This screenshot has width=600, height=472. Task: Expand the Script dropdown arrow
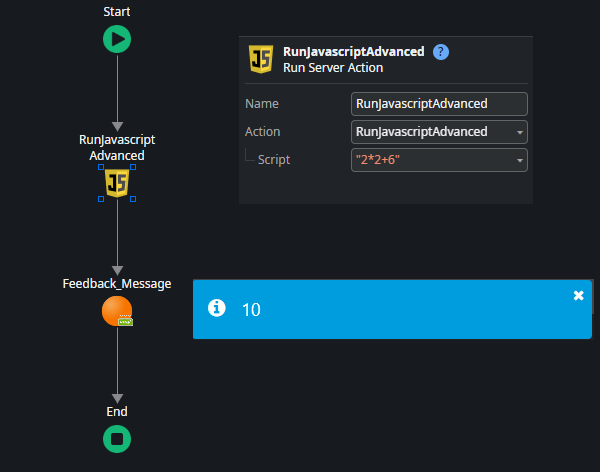[519, 160]
